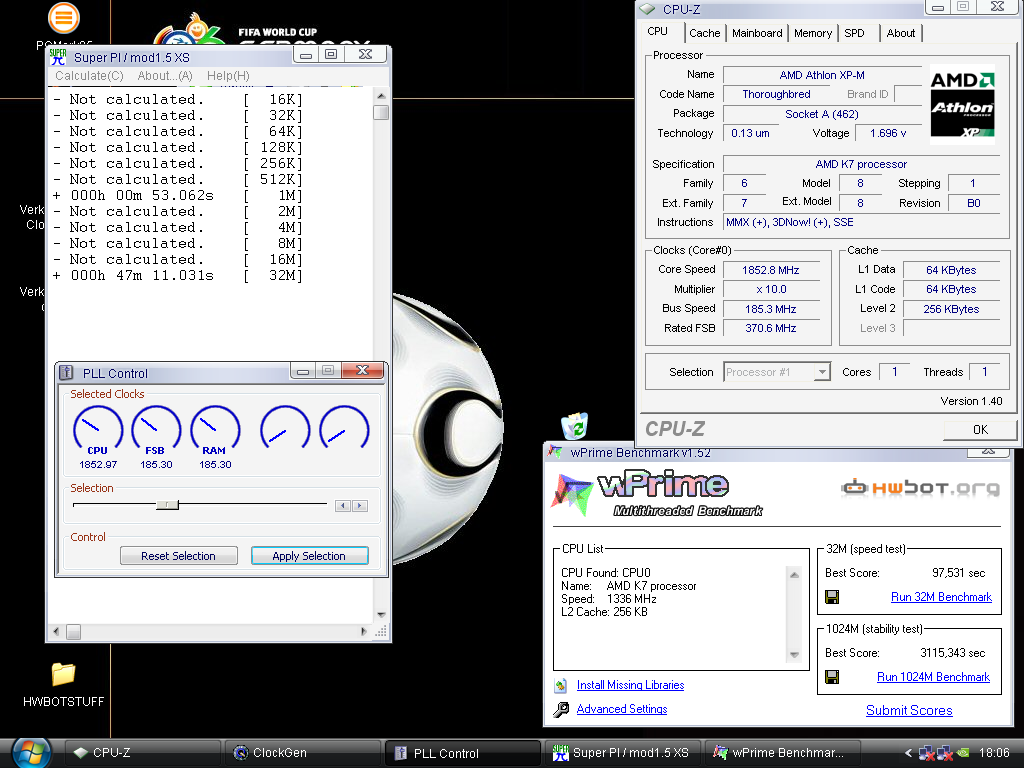Image resolution: width=1024 pixels, height=768 pixels.
Task: Click the FSB clock gauge in PLL Control
Action: tap(156, 429)
